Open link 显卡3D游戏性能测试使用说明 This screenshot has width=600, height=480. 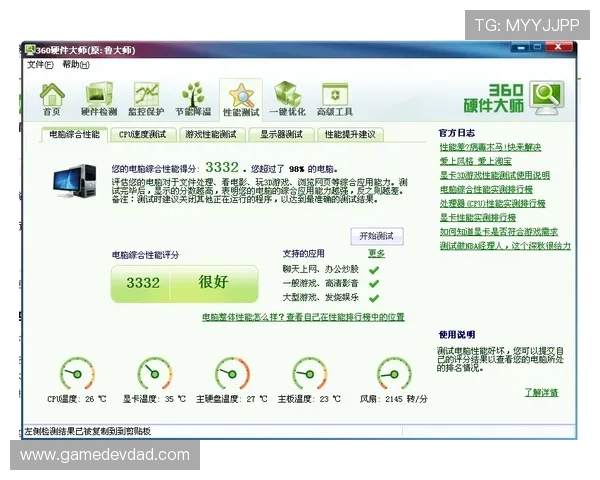tap(494, 175)
